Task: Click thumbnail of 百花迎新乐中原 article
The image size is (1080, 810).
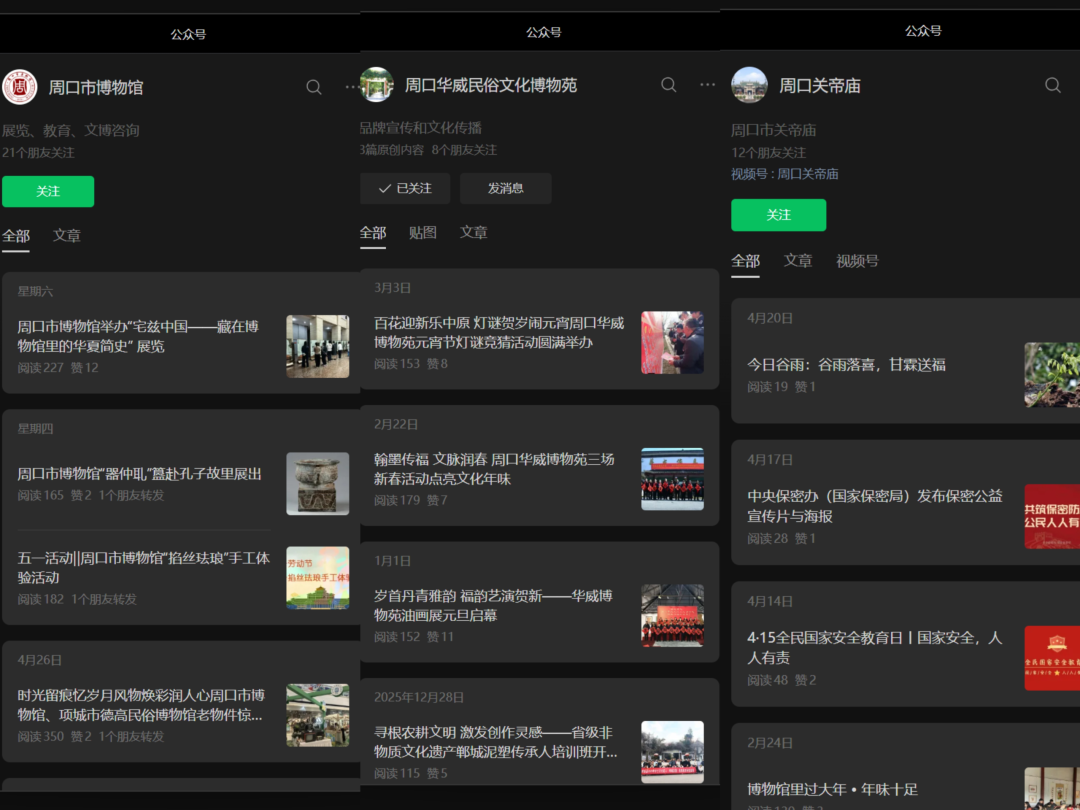Action: coord(672,342)
